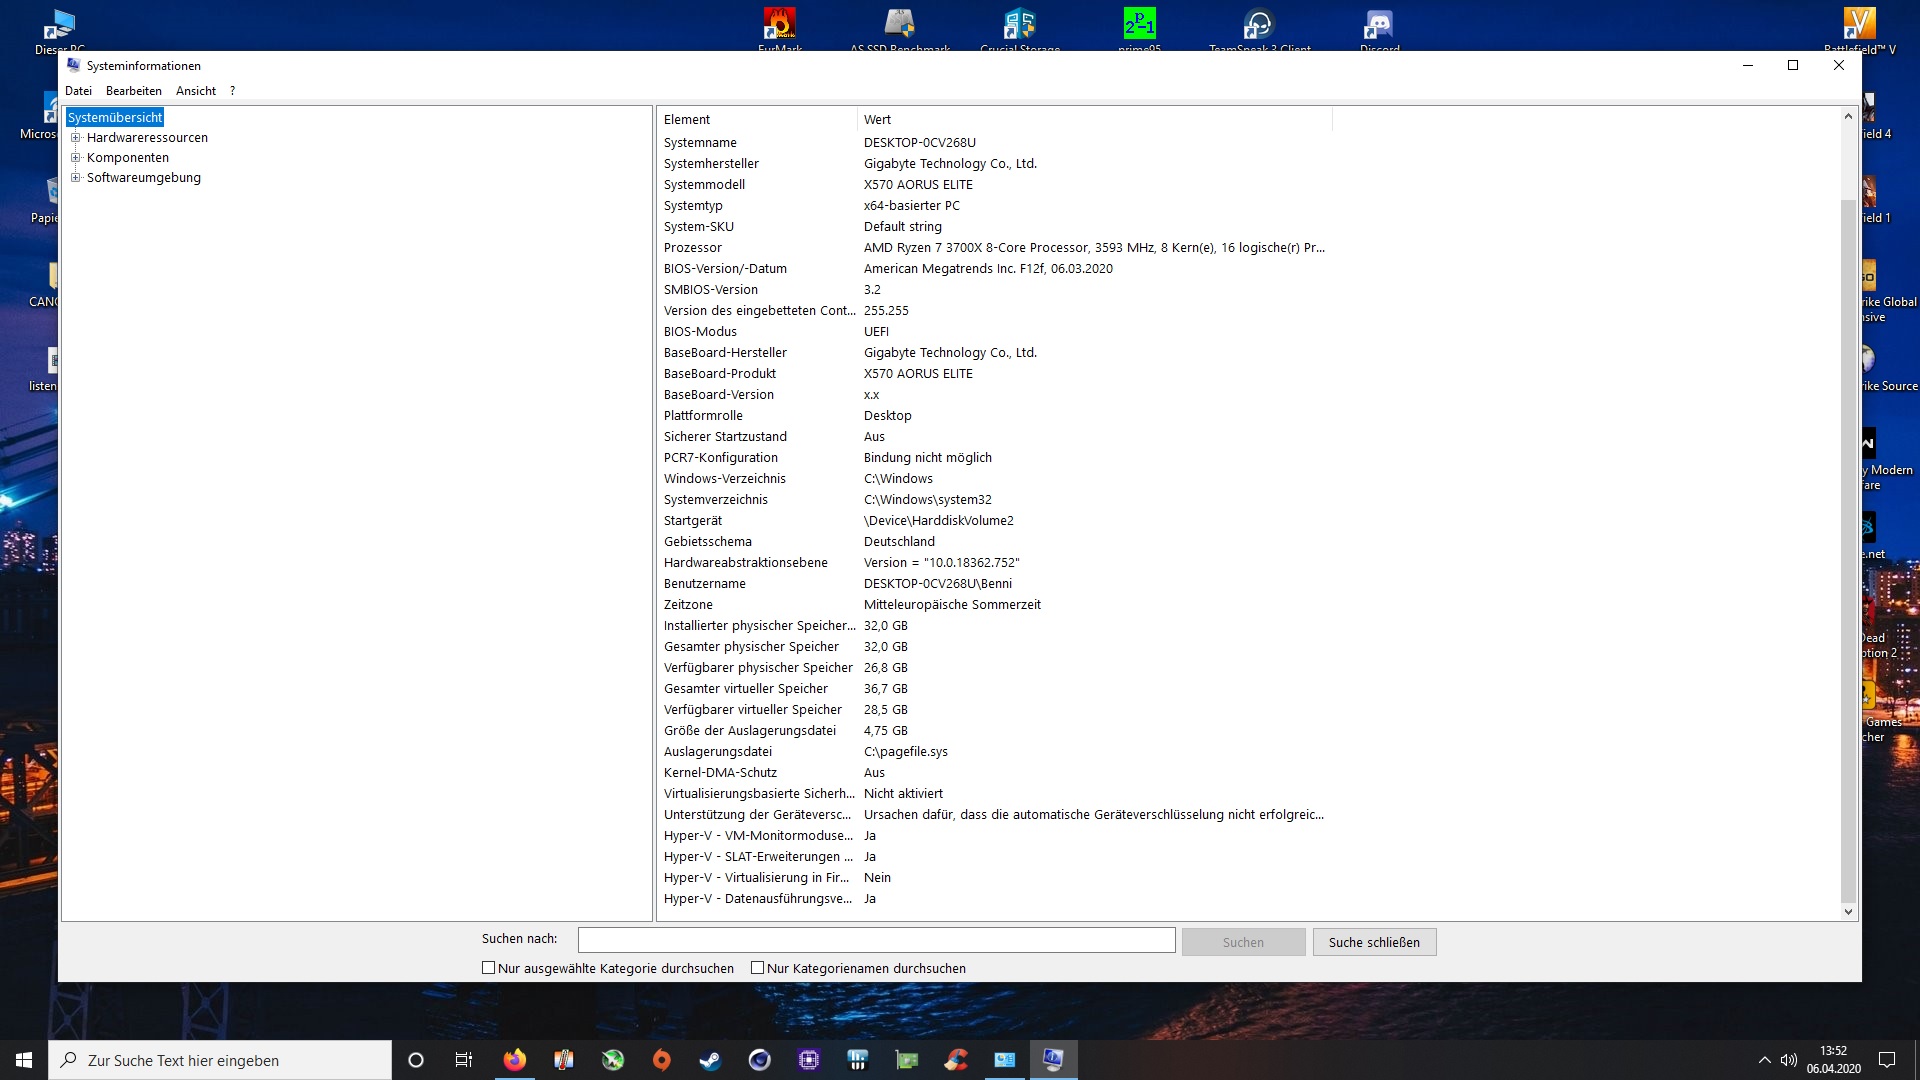Open the Datei menu
The height and width of the screenshot is (1080, 1920).
[78, 91]
